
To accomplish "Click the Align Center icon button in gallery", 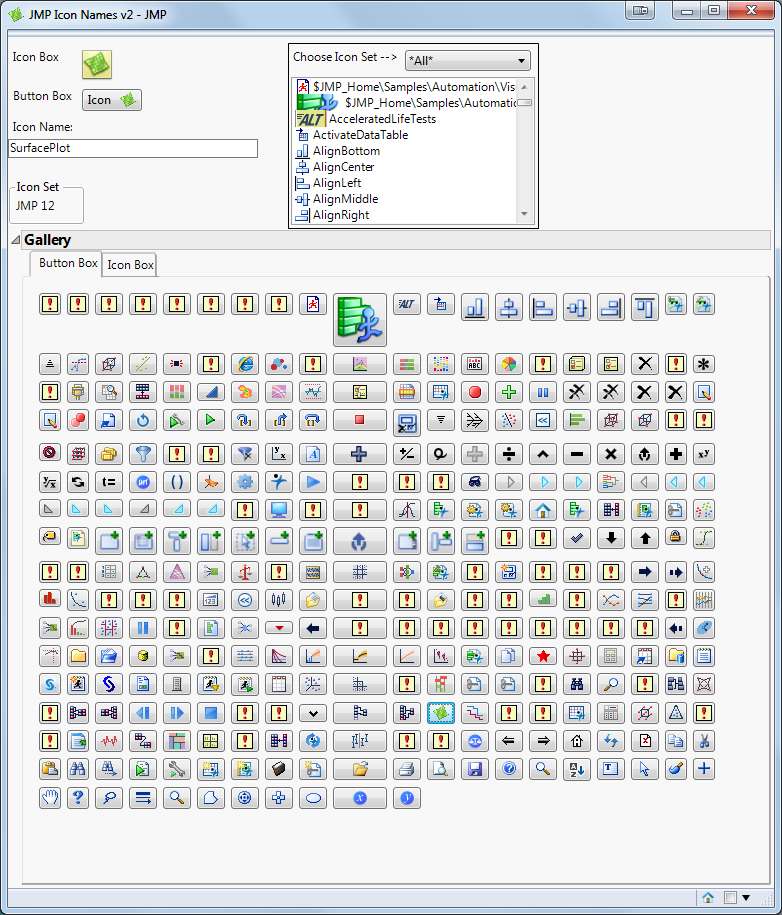I will pyautogui.click(x=509, y=307).
